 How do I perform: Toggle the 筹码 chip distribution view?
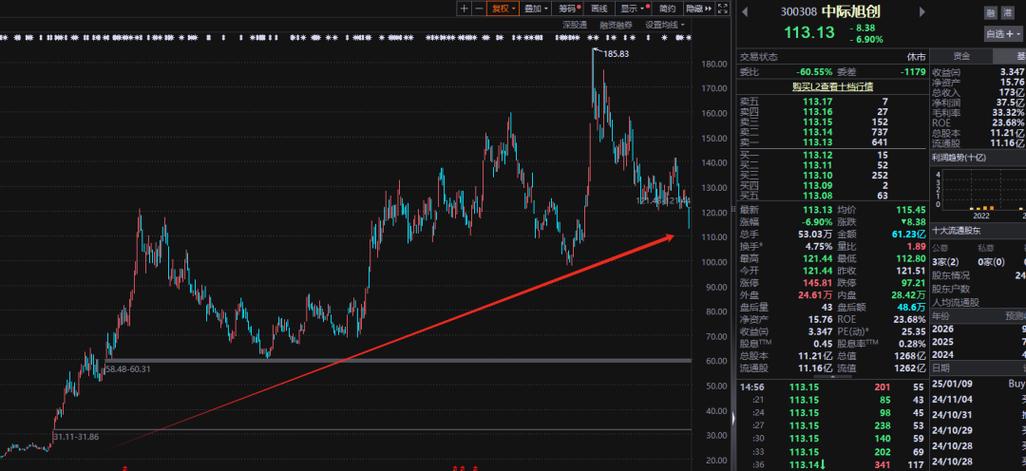[569, 9]
